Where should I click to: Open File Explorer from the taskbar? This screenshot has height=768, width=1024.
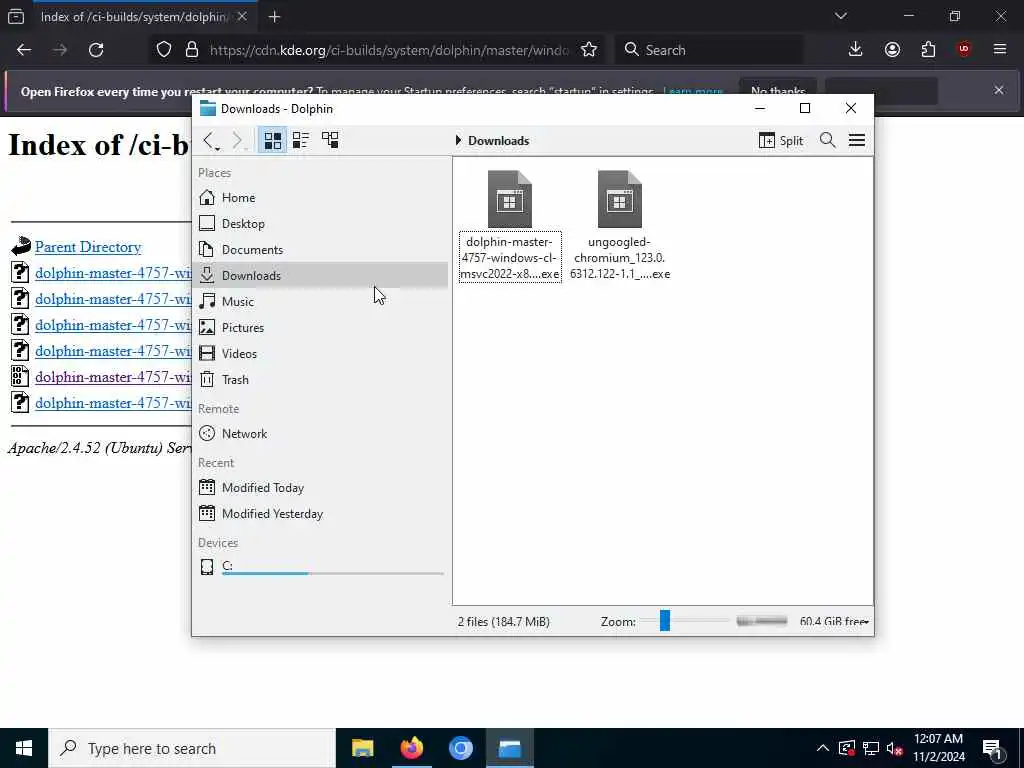tap(362, 748)
